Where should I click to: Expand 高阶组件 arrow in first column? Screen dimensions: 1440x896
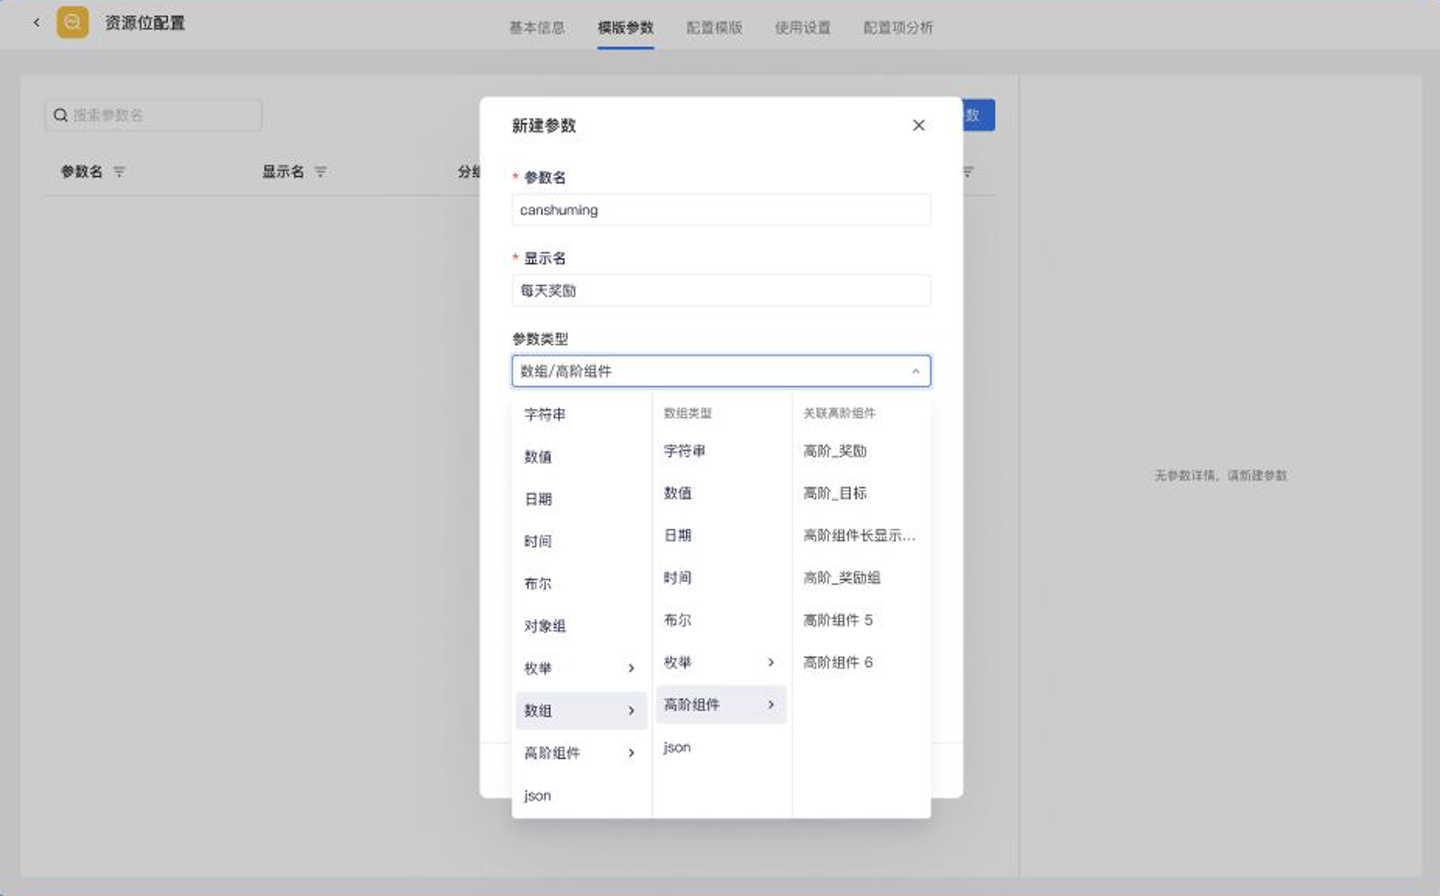coord(631,753)
